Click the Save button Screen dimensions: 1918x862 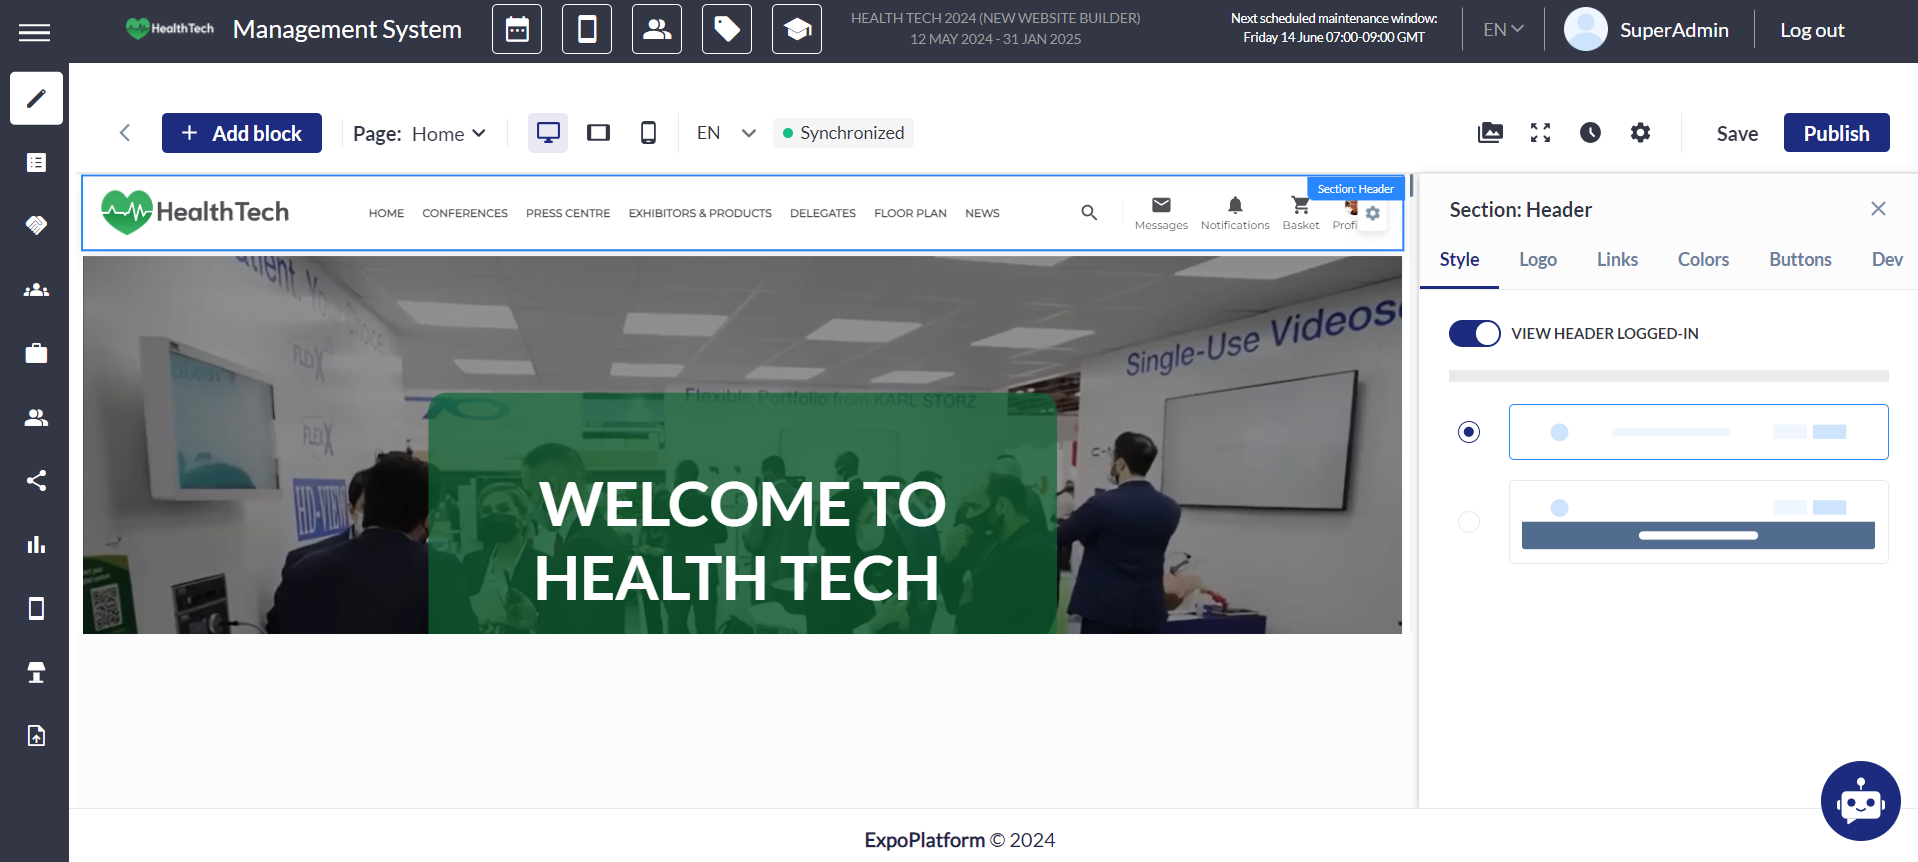click(x=1737, y=133)
